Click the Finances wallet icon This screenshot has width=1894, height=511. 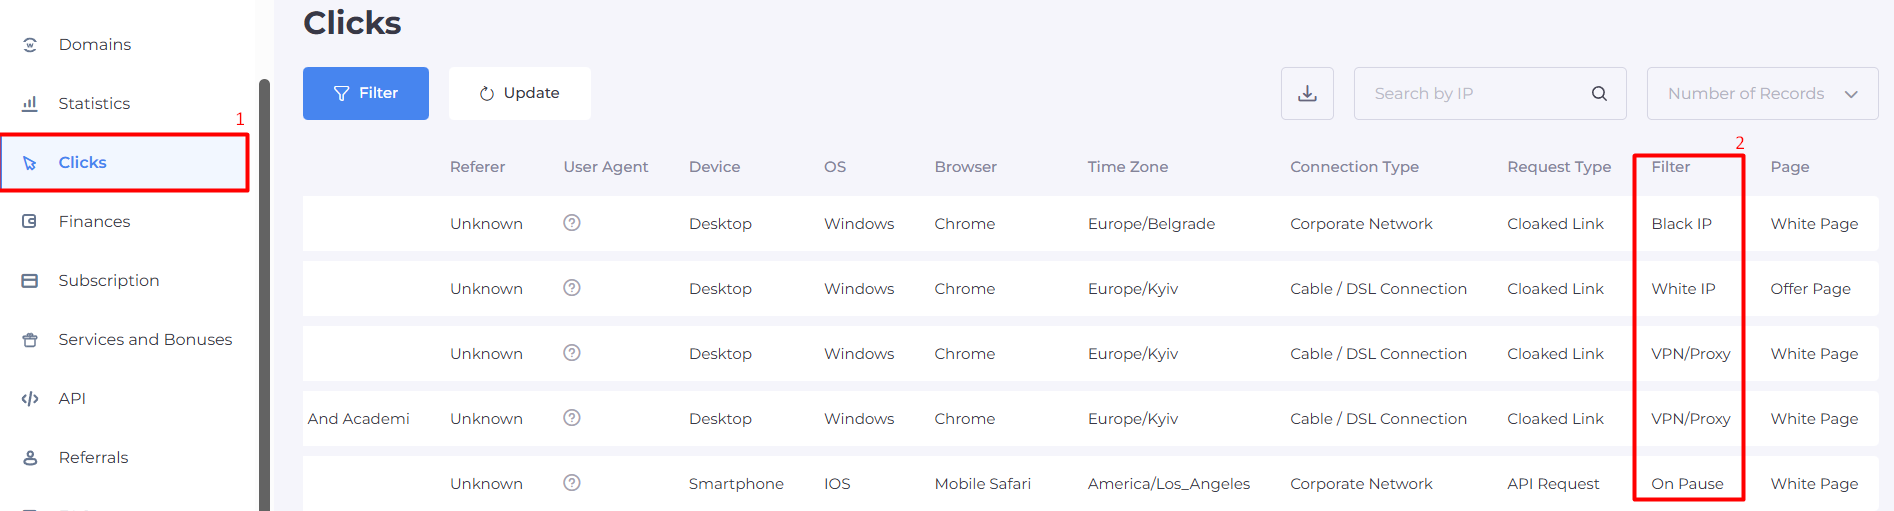(x=30, y=222)
